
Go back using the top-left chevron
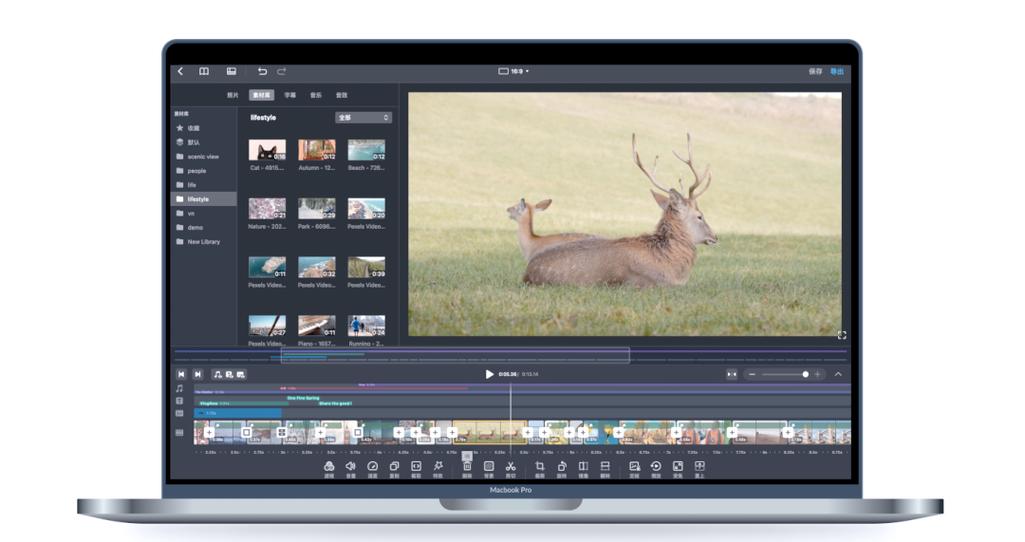(x=180, y=71)
